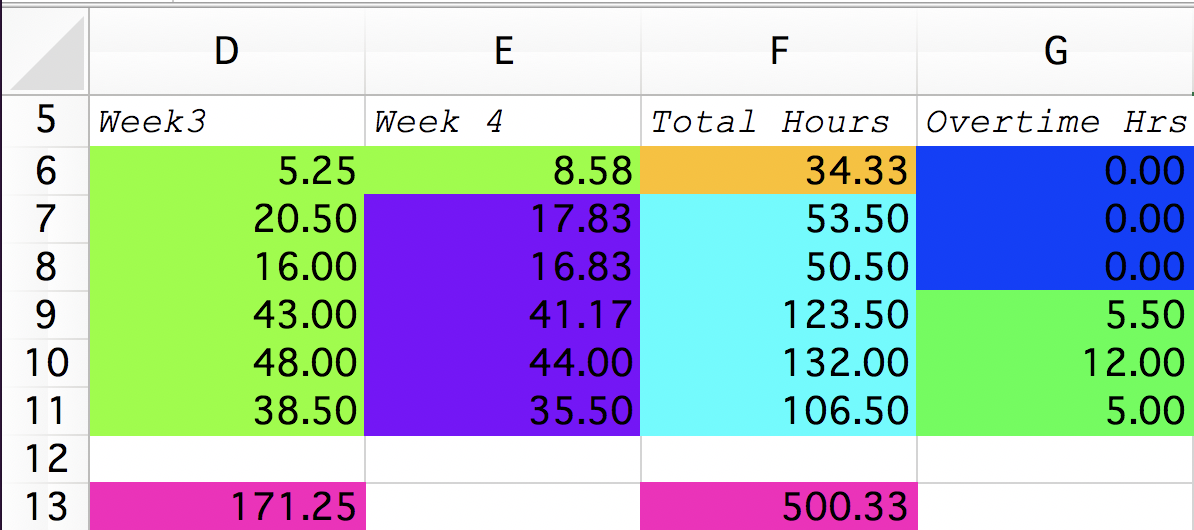Select green cell containing 12.00
The image size is (1194, 530).
click(1055, 362)
